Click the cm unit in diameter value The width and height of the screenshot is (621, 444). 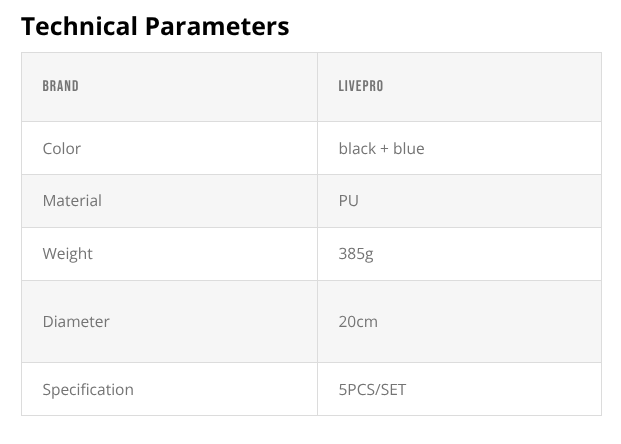[x=367, y=321]
